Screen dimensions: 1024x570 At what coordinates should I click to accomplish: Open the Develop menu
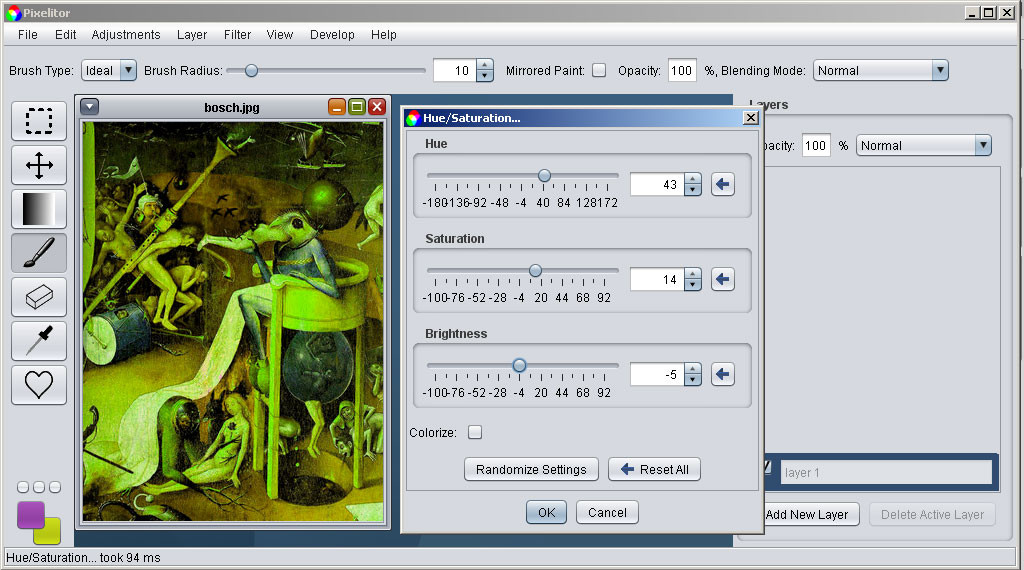[x=332, y=35]
